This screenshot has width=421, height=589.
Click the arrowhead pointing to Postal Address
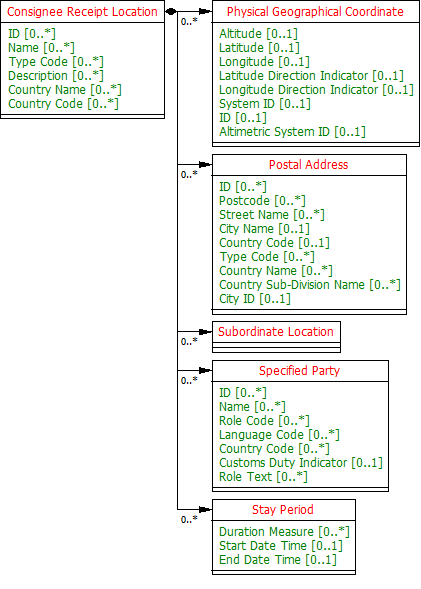(205, 164)
